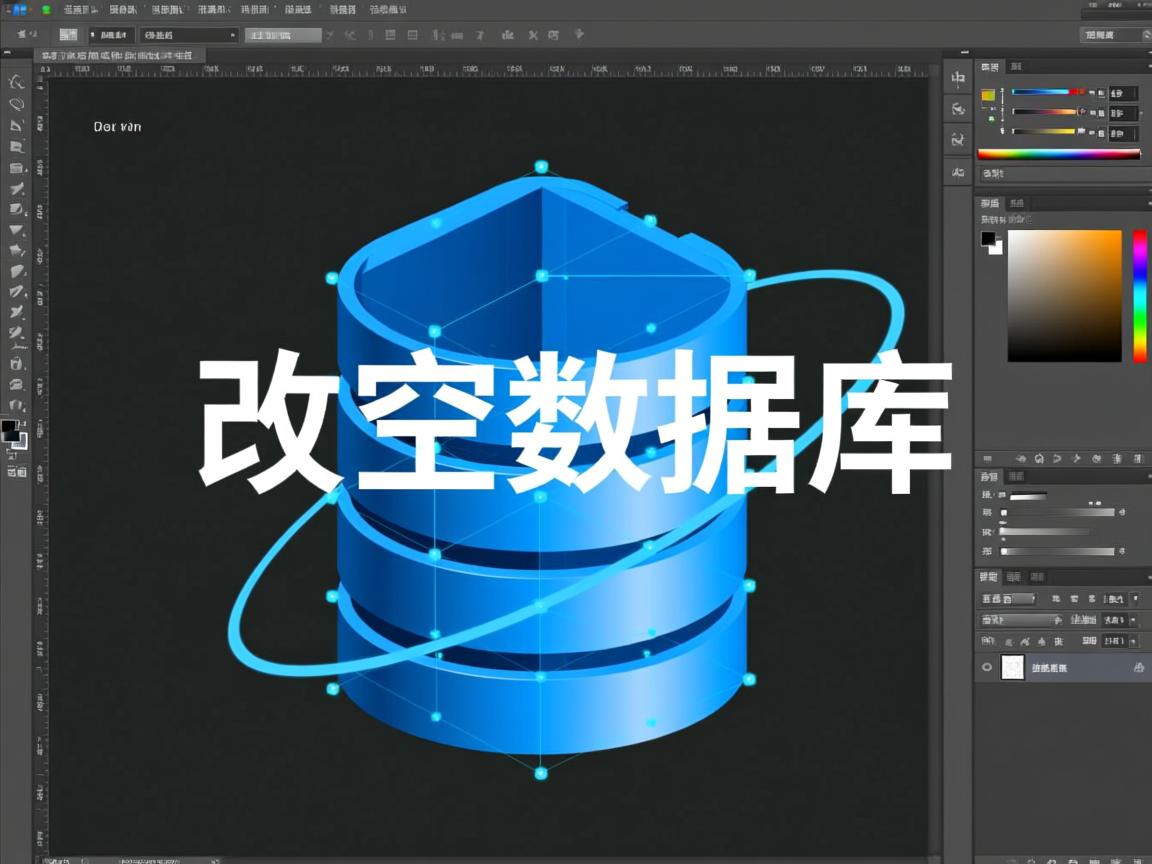Click the bottom icon in the collapsed panel strip

coord(958,172)
